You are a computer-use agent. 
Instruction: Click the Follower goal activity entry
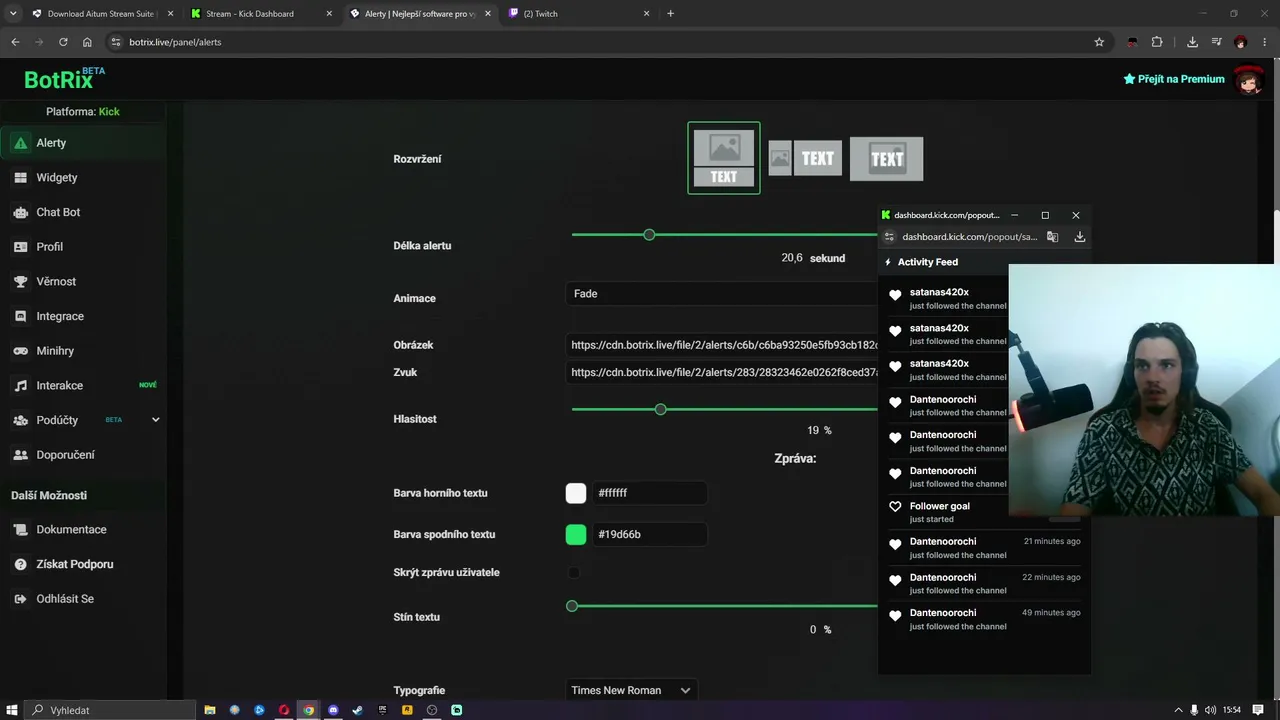coord(984,512)
